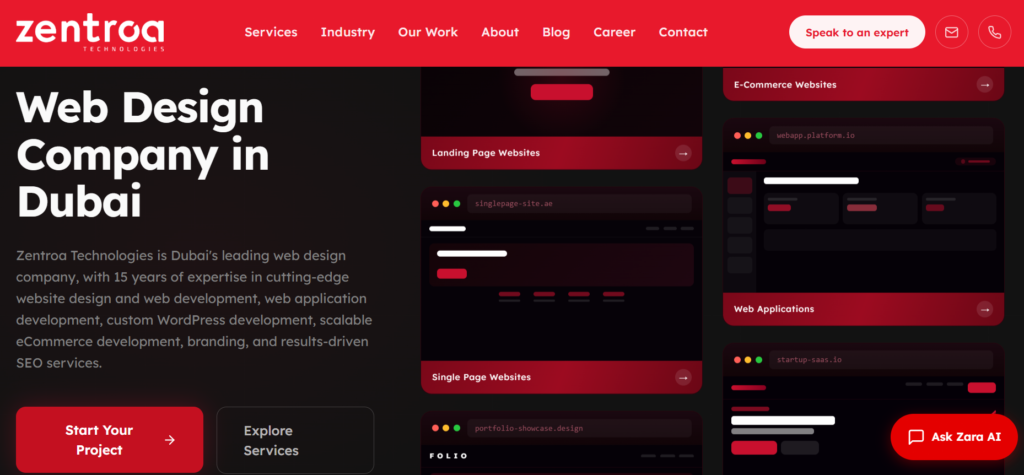Click the Zentroa Technologies logo
Screen dimensions: 1024x475
[90, 32]
